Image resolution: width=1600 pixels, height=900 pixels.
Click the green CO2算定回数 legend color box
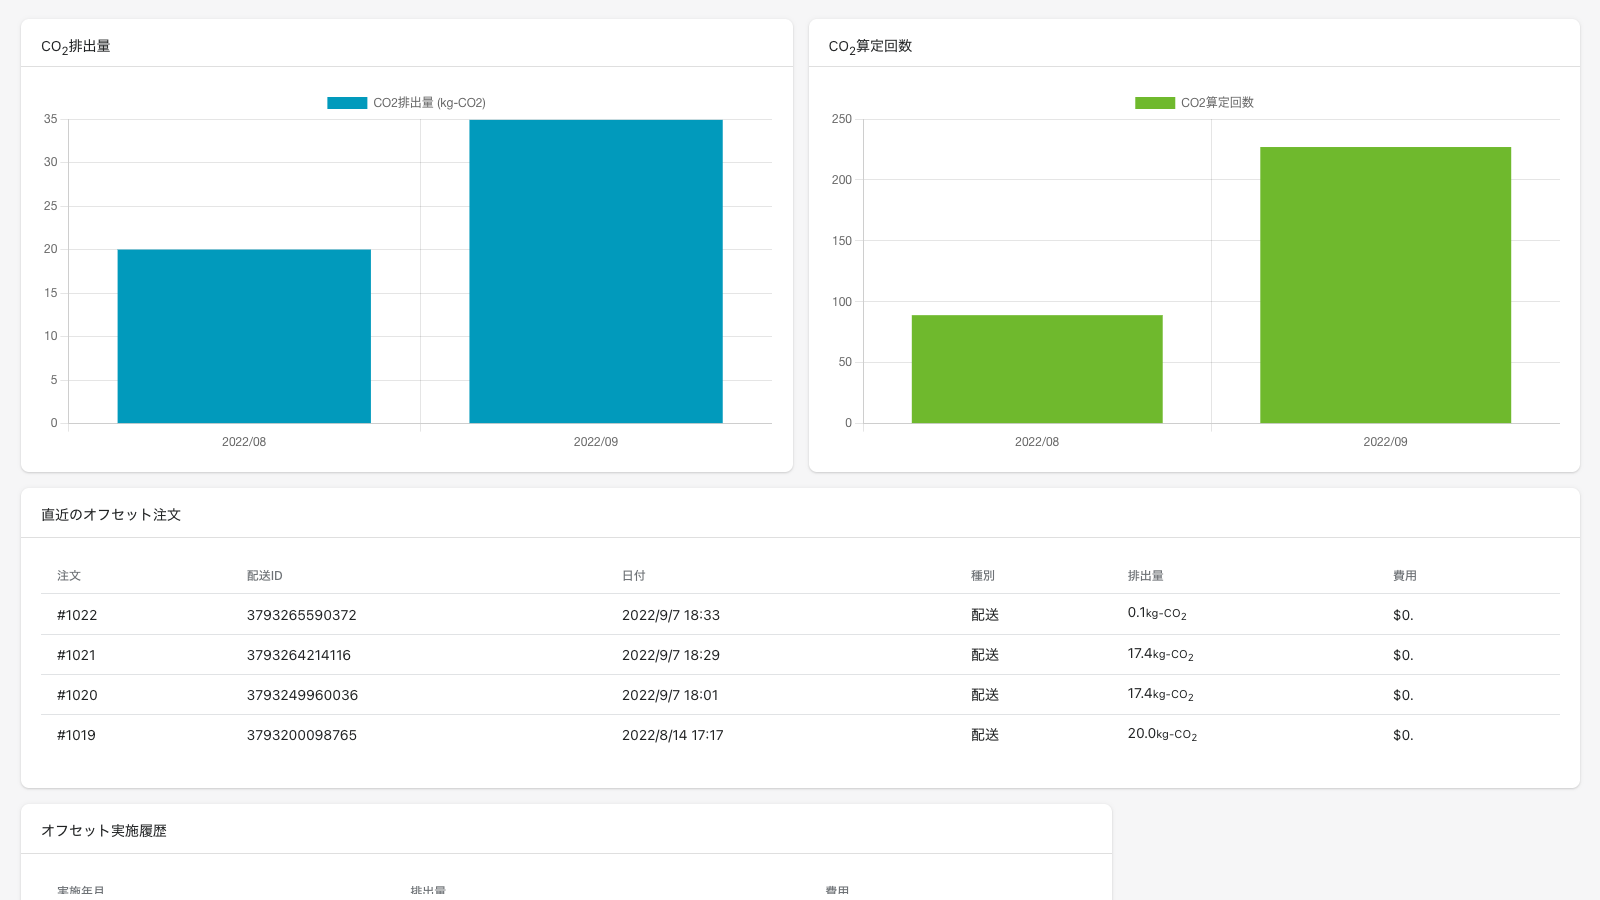pos(1154,103)
